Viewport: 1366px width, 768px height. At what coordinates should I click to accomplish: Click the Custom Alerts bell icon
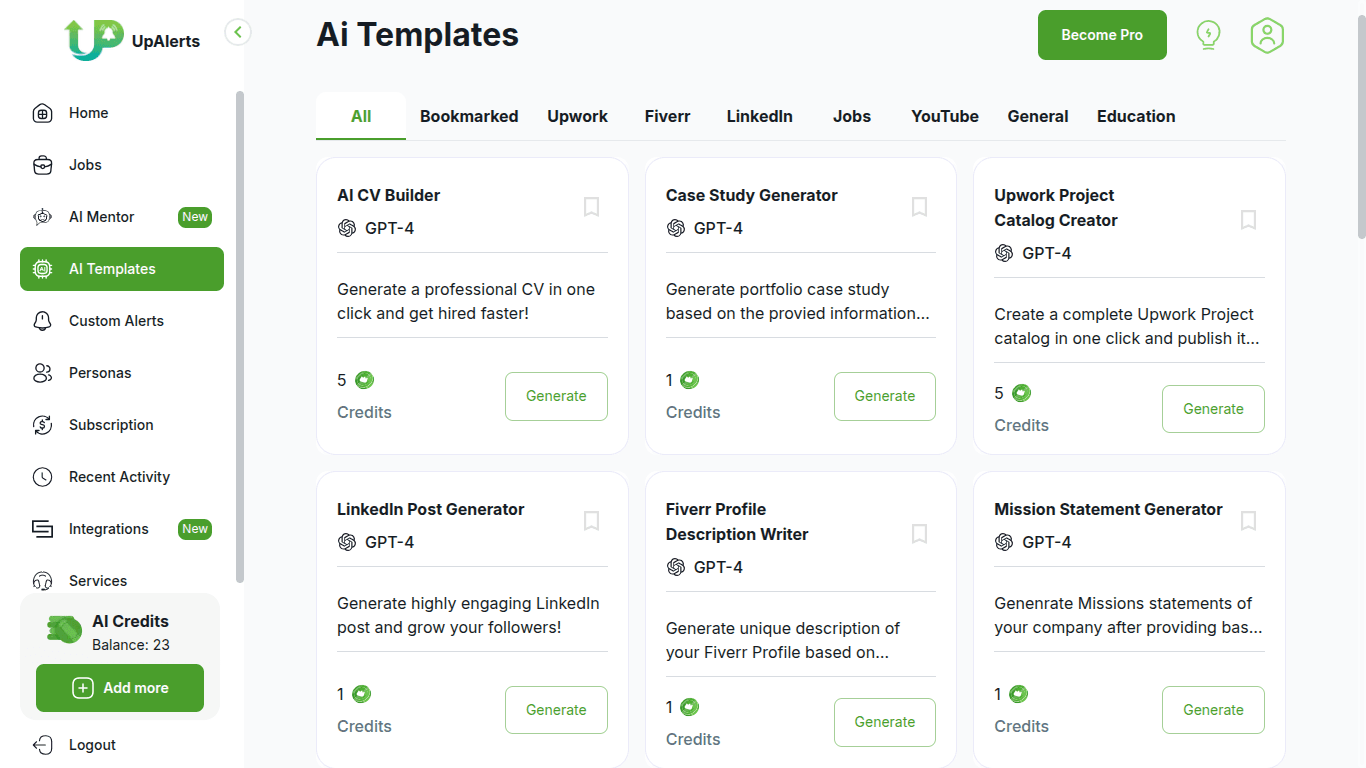coord(42,321)
